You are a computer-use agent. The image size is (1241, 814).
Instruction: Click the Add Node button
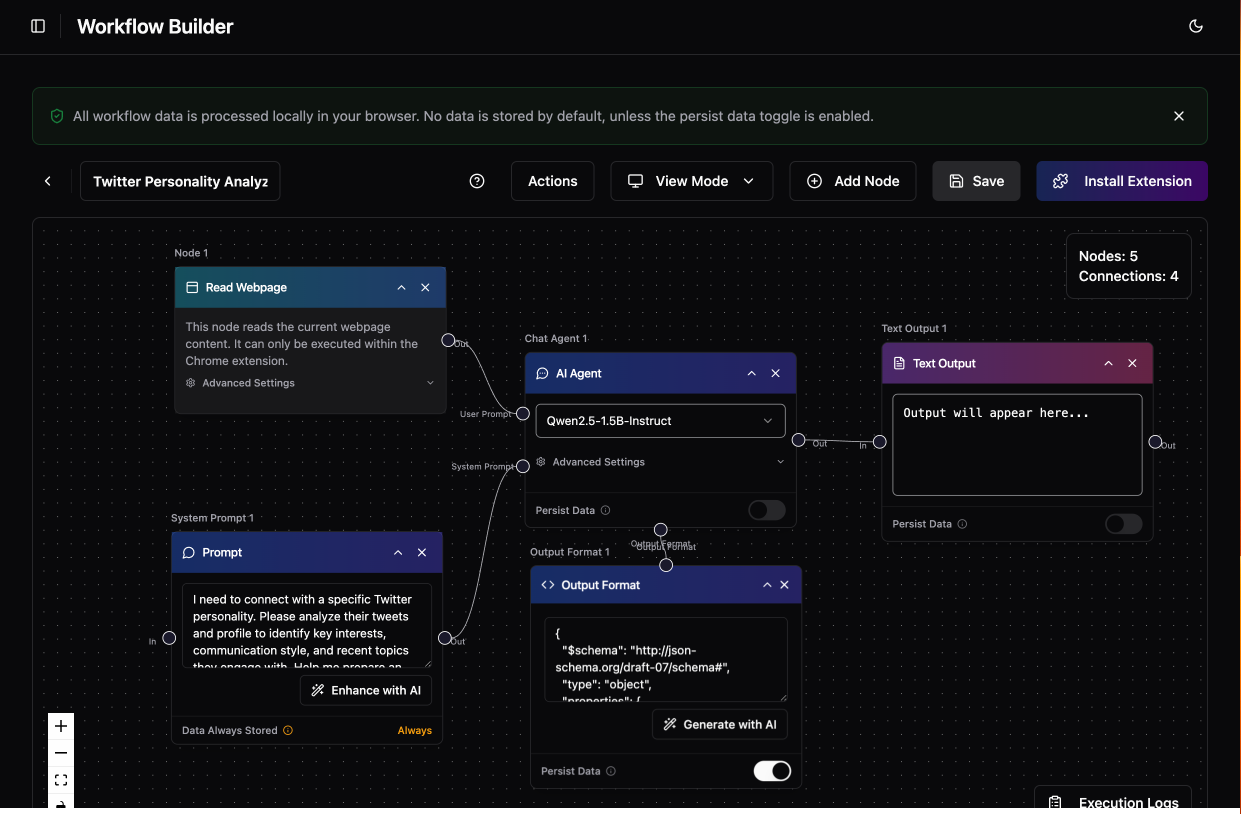853,181
